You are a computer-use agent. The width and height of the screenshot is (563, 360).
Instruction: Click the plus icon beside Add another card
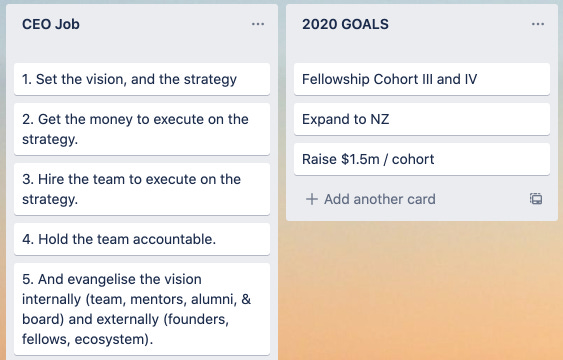coord(312,199)
